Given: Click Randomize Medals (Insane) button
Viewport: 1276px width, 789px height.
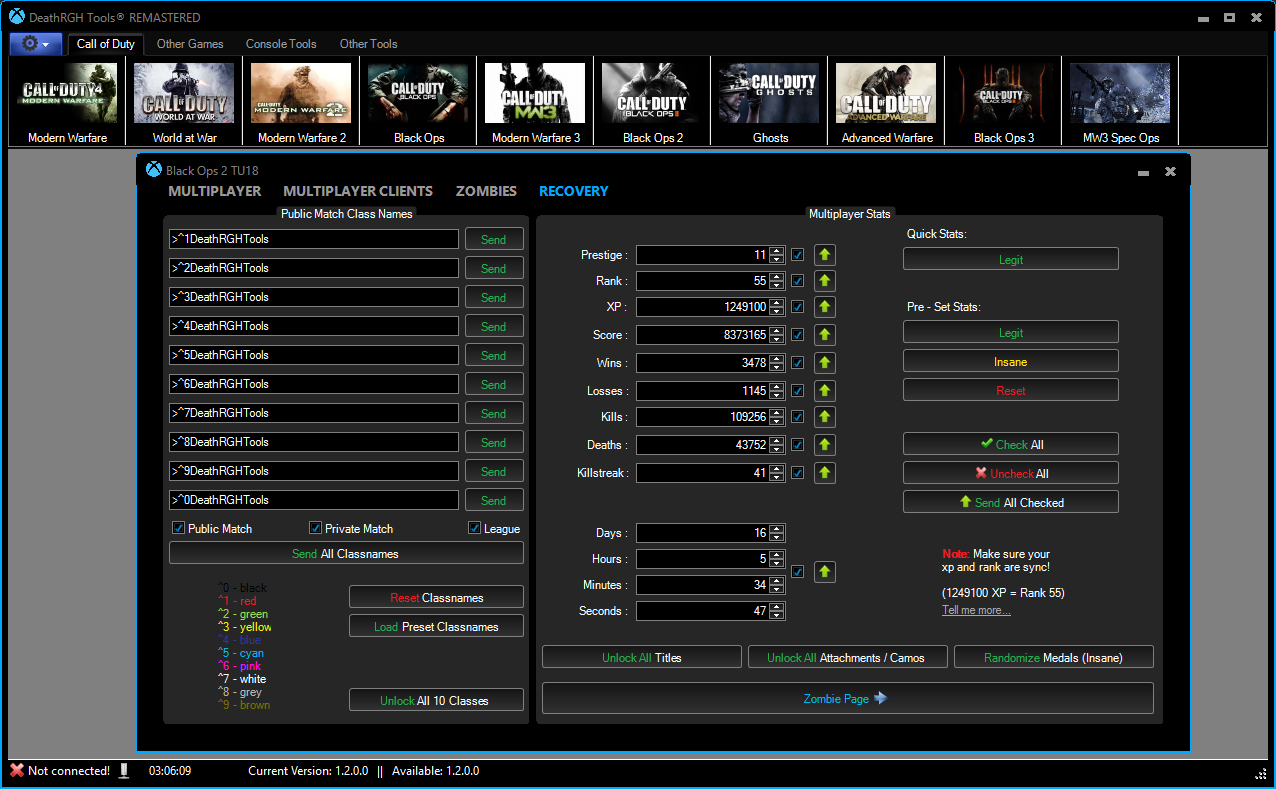Looking at the screenshot, I should pyautogui.click(x=1053, y=657).
